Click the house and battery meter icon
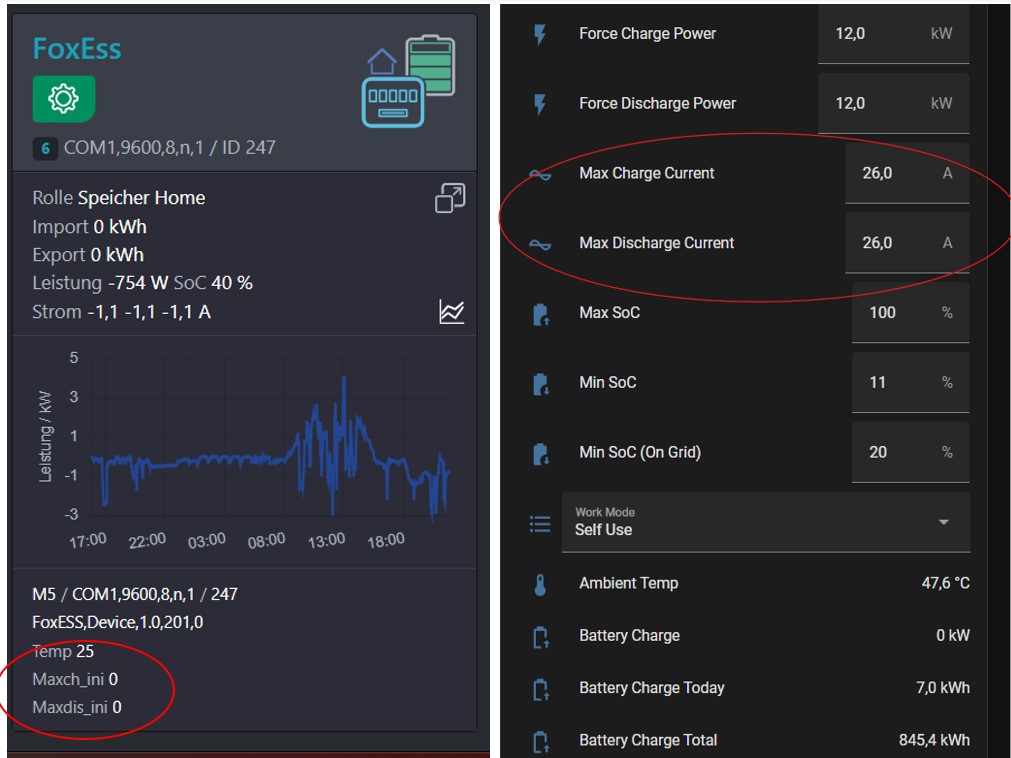The height and width of the screenshot is (758, 1011). [x=408, y=81]
